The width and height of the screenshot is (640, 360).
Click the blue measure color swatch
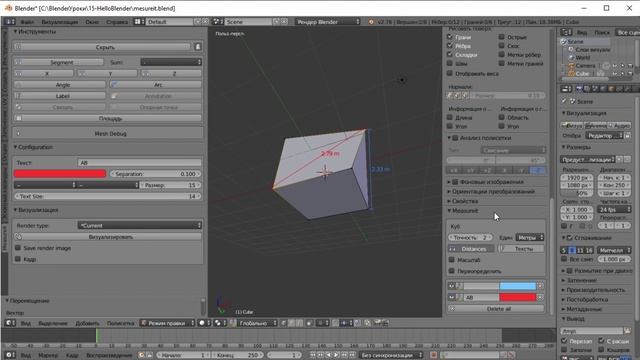click(x=518, y=286)
